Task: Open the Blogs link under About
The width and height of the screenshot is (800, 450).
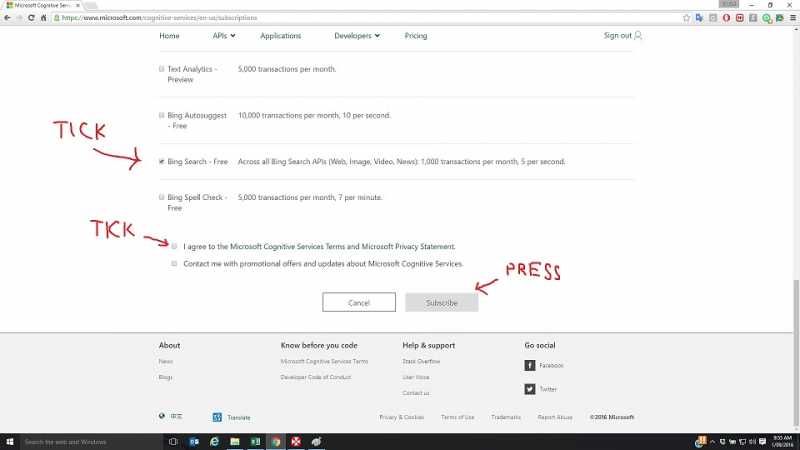Action: coord(165,377)
